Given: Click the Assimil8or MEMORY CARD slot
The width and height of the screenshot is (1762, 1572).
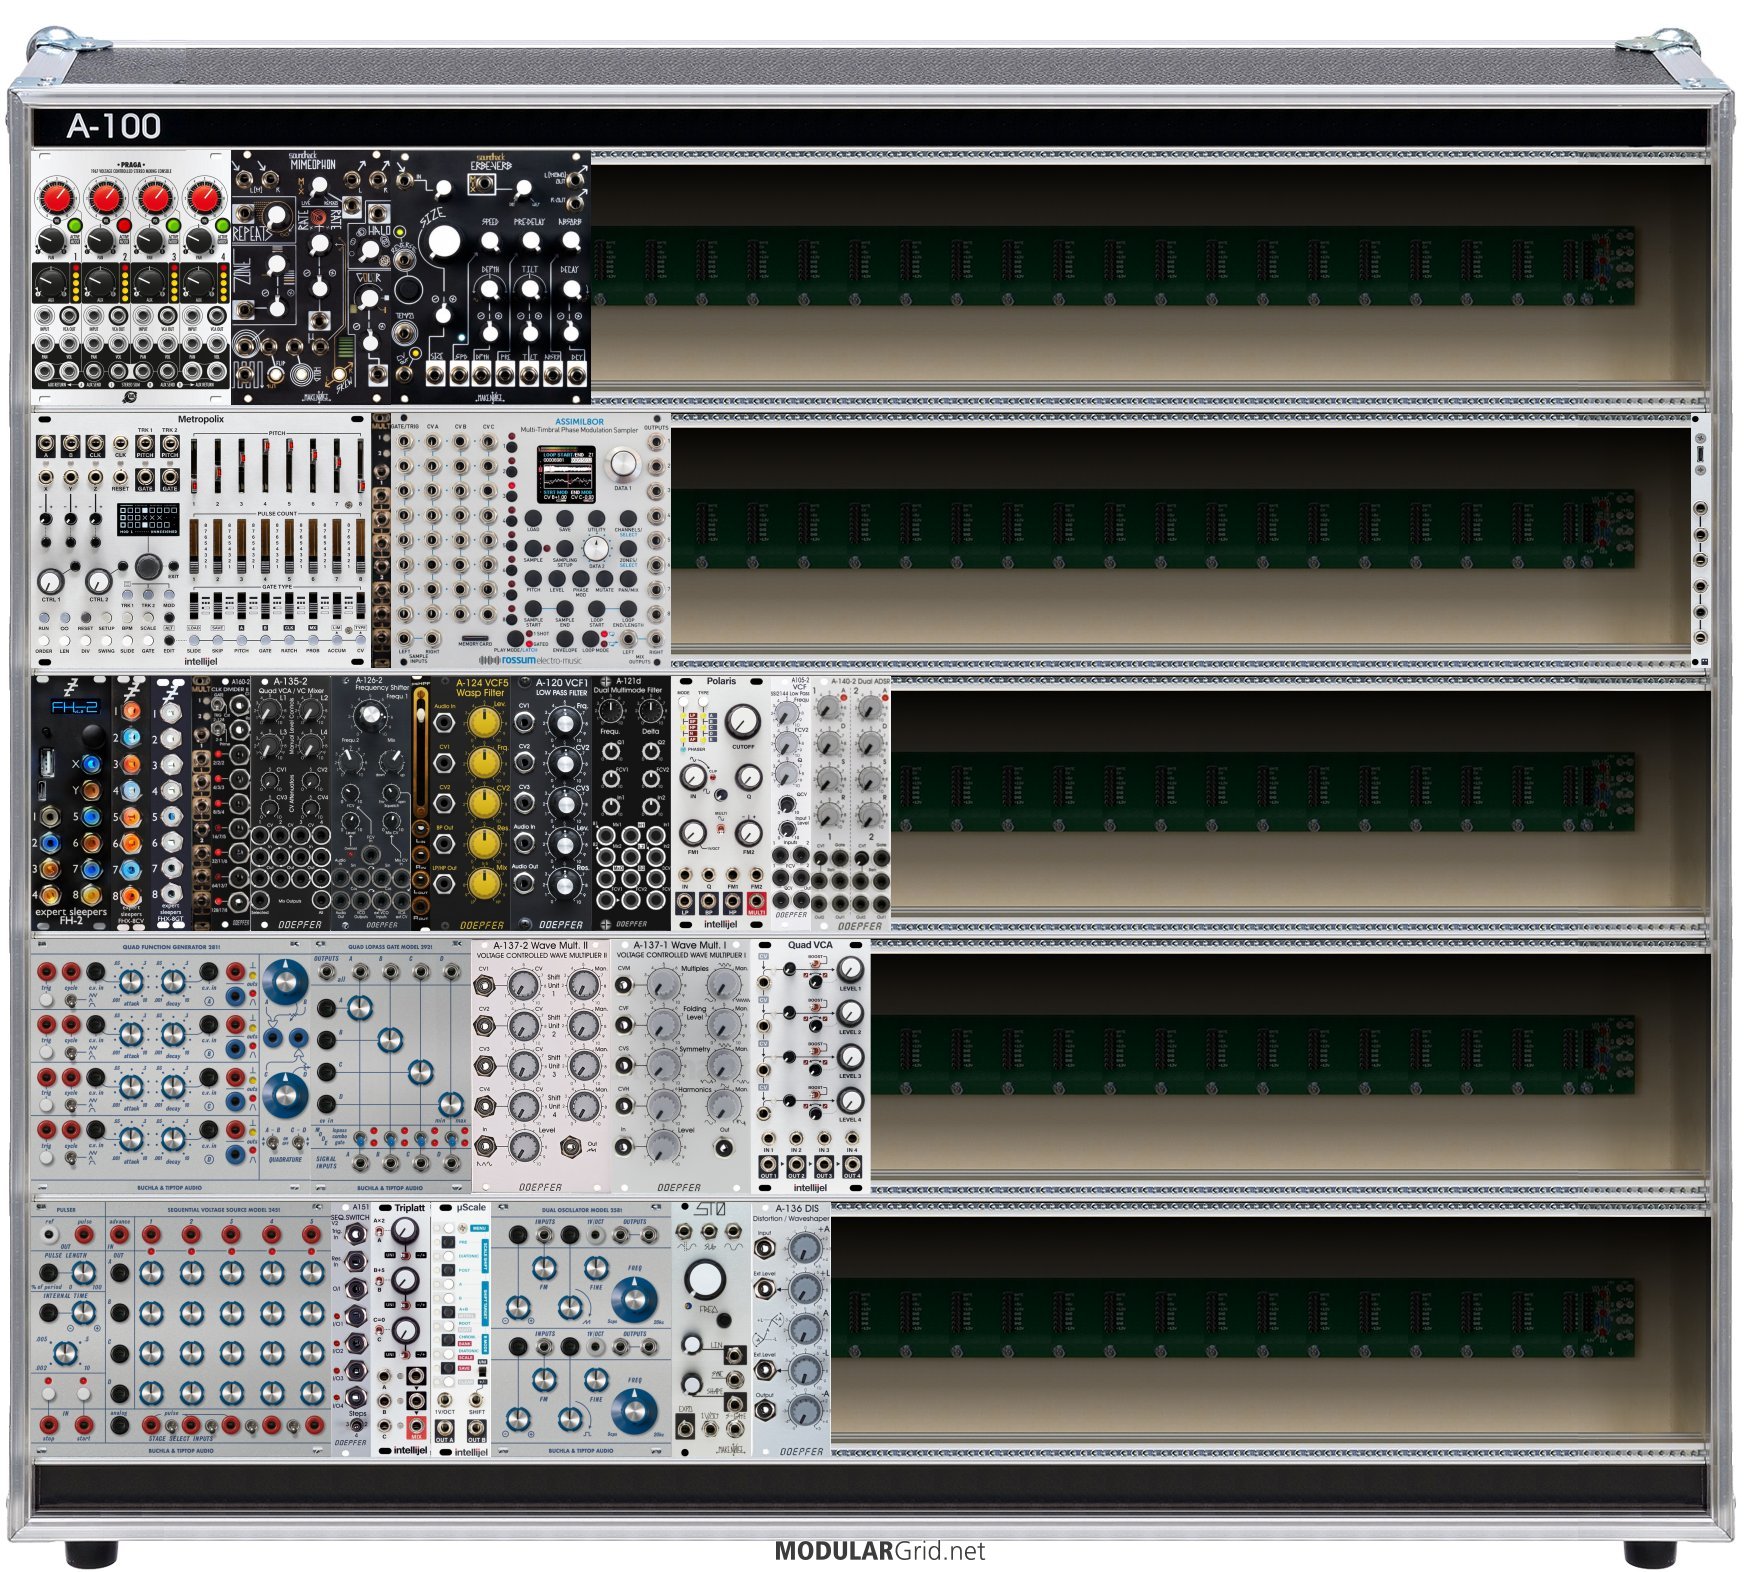Looking at the screenshot, I should coord(475,636).
